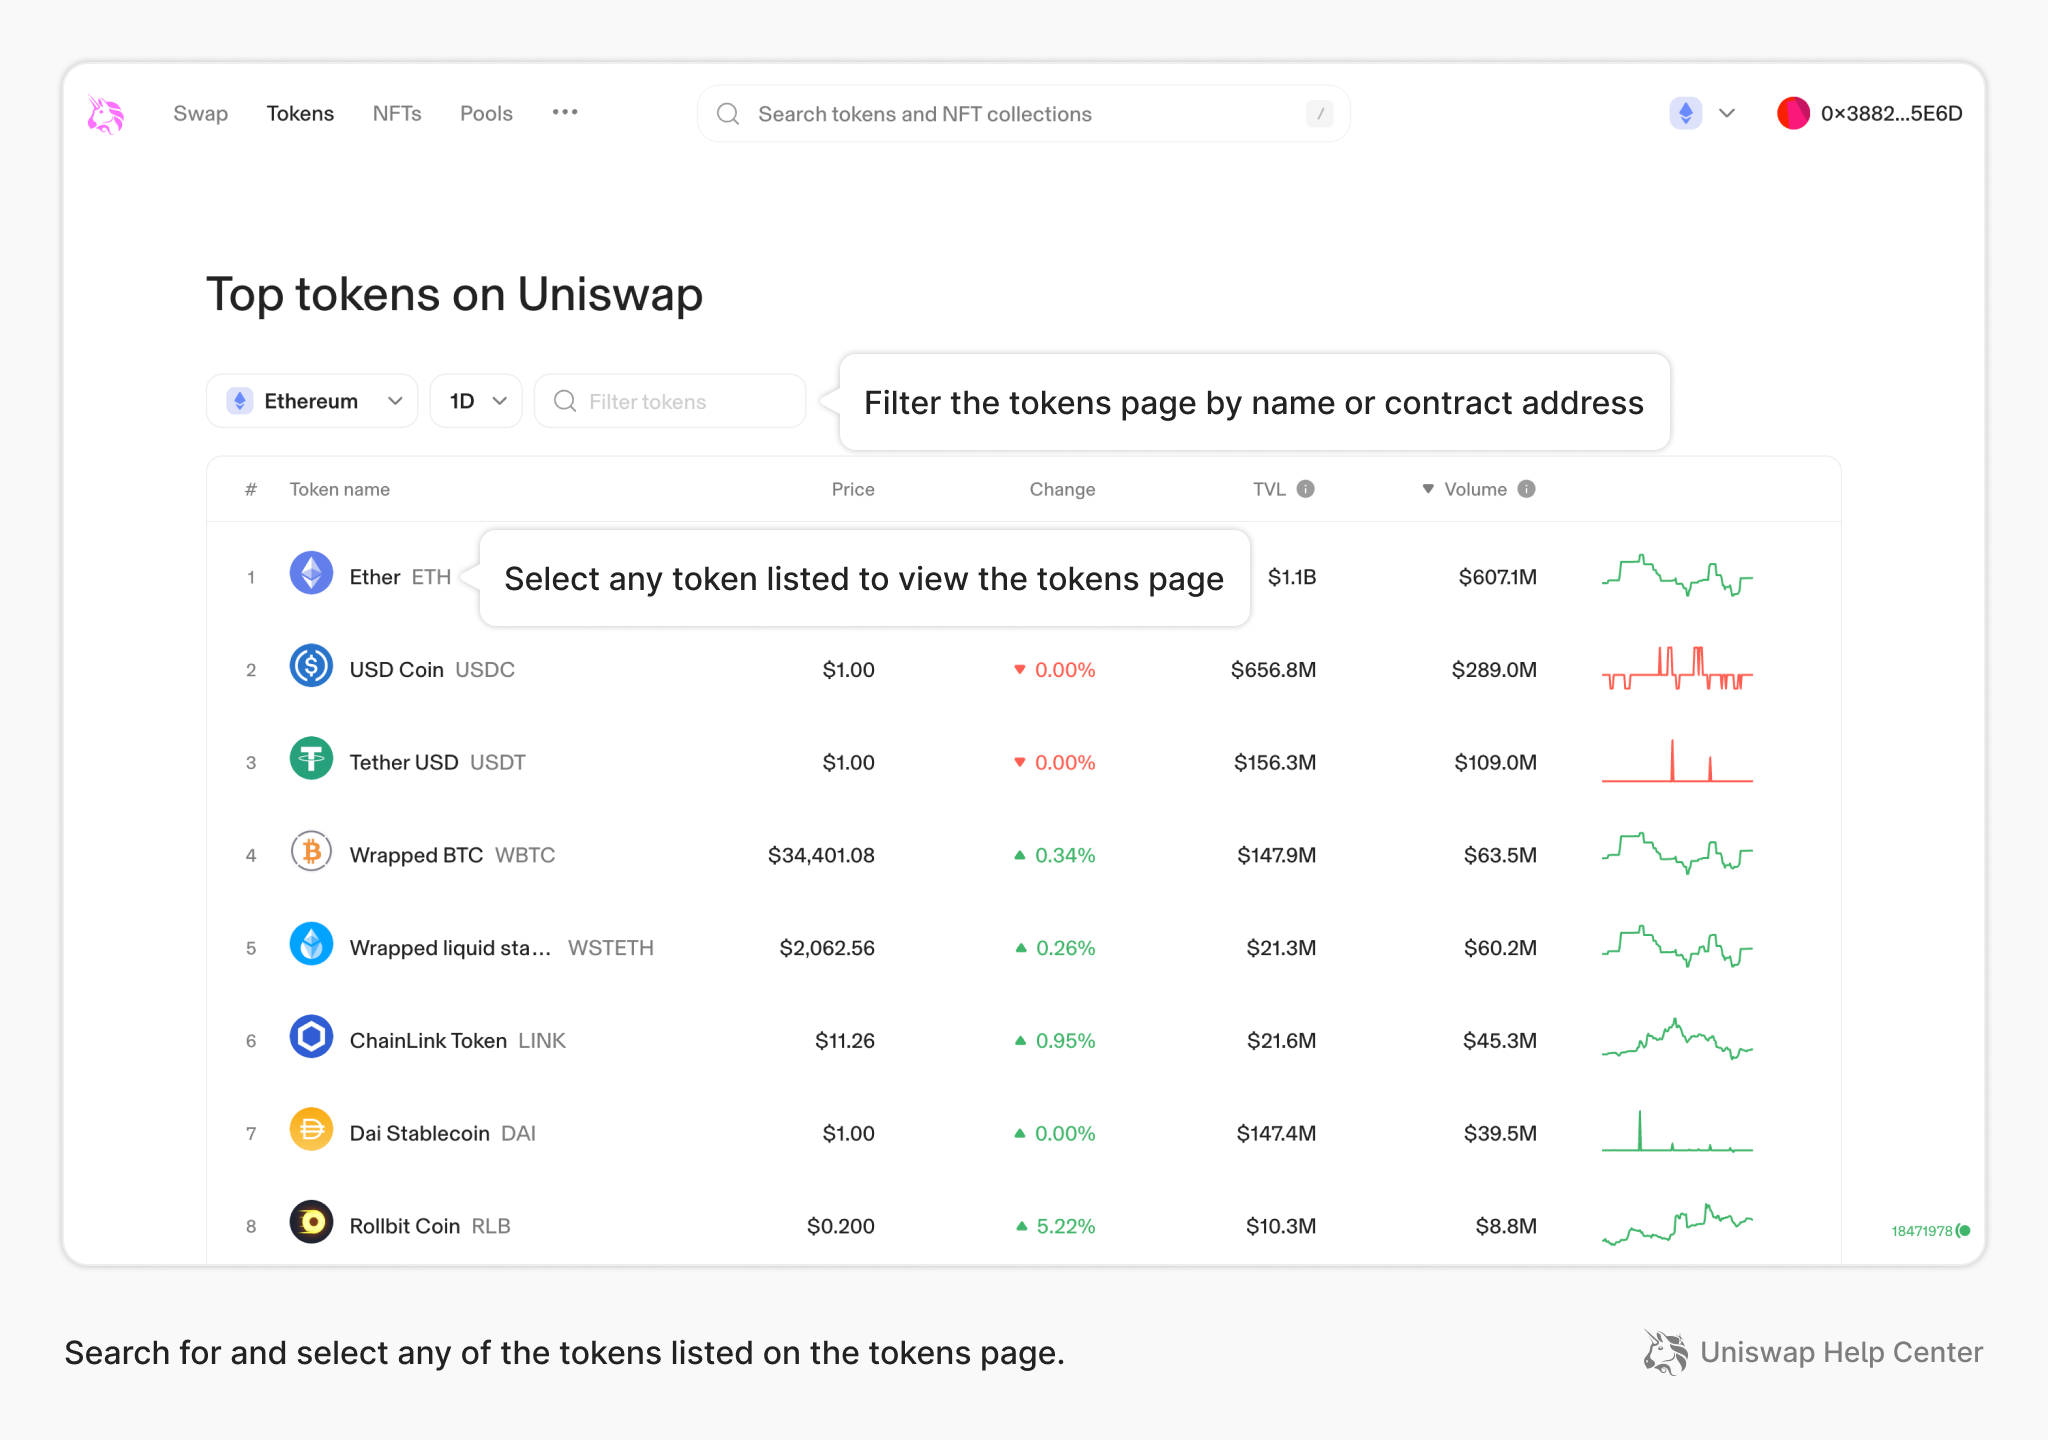The height and width of the screenshot is (1440, 2048).
Task: Open the Swap tab
Action: click(200, 114)
